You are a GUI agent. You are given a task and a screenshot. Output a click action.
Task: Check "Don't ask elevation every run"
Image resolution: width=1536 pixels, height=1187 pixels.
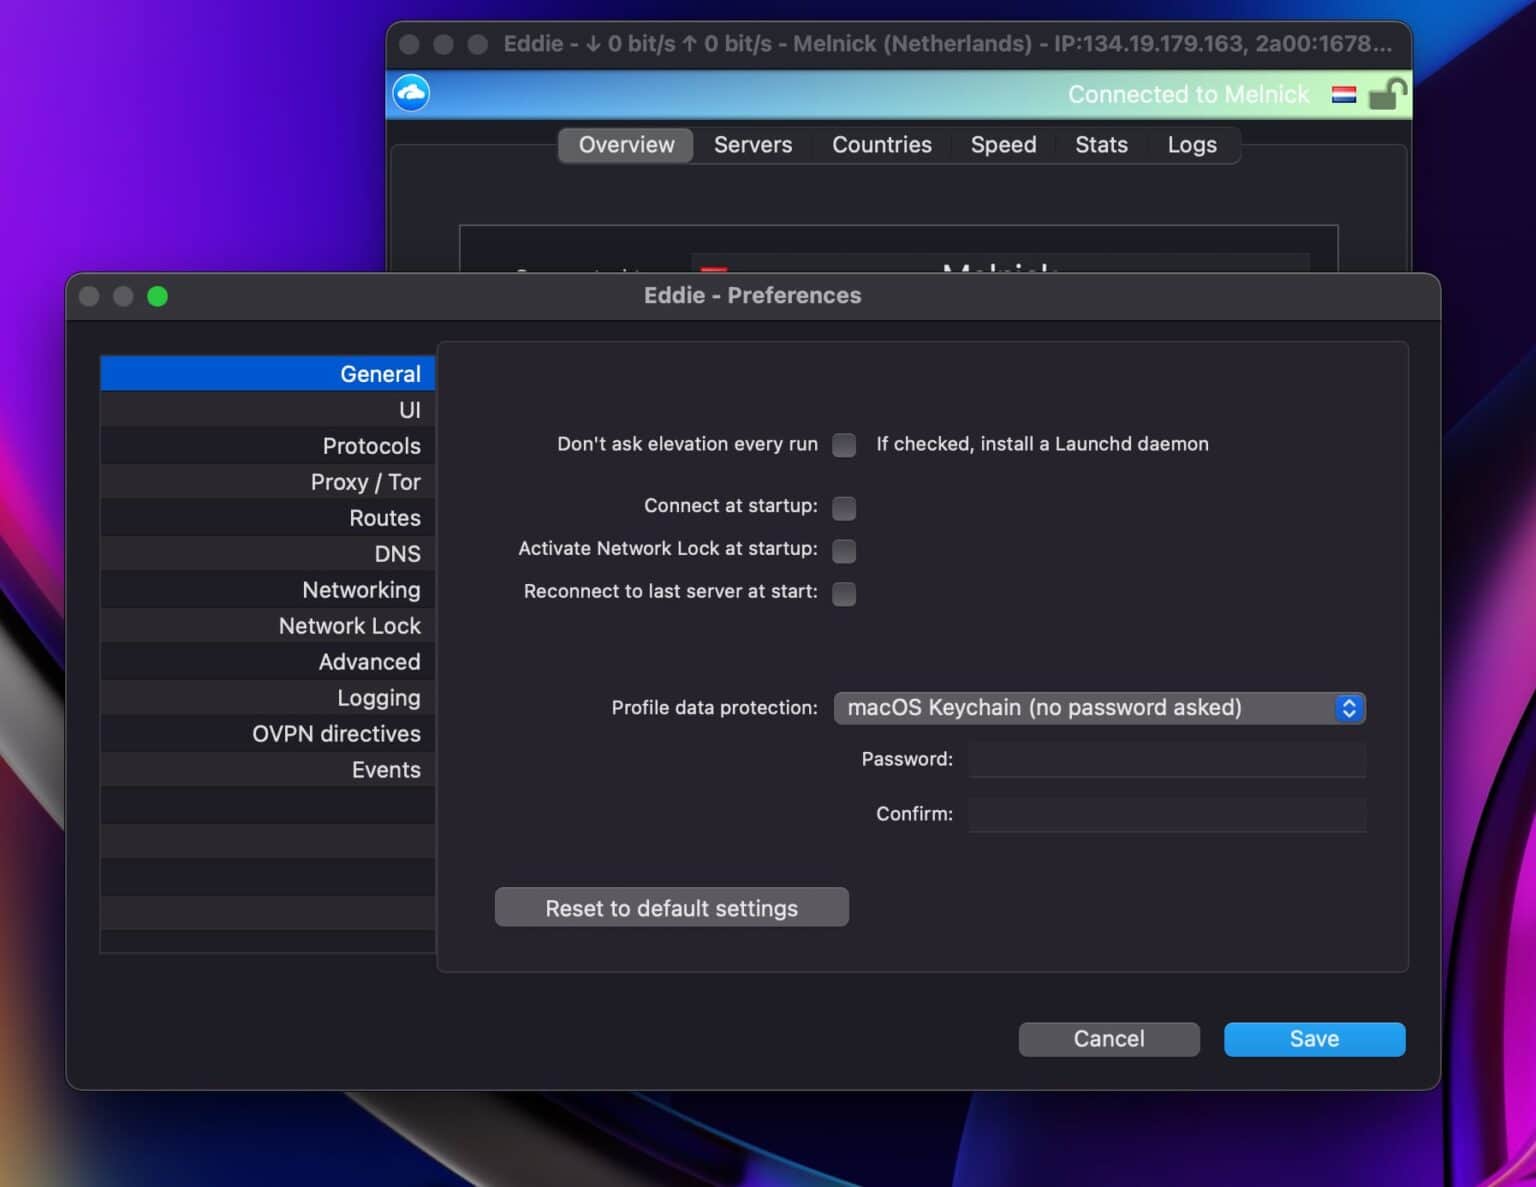click(843, 445)
